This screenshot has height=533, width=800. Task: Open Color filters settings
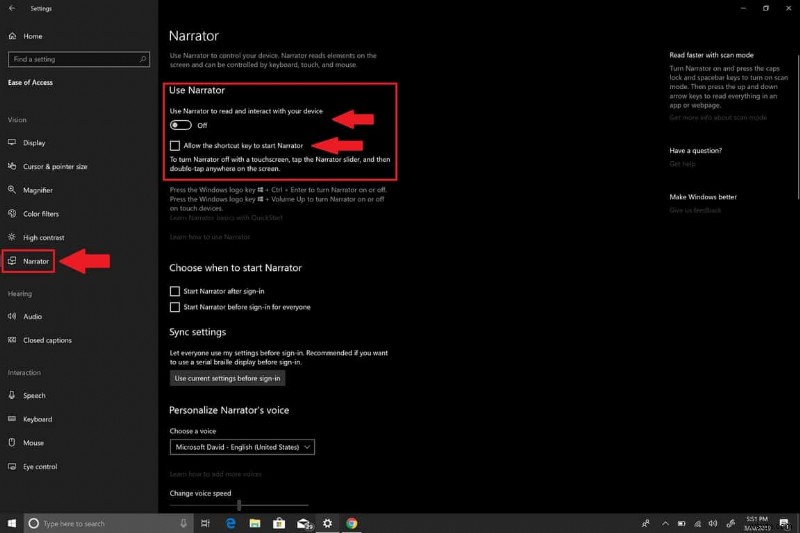pyautogui.click(x=33, y=214)
